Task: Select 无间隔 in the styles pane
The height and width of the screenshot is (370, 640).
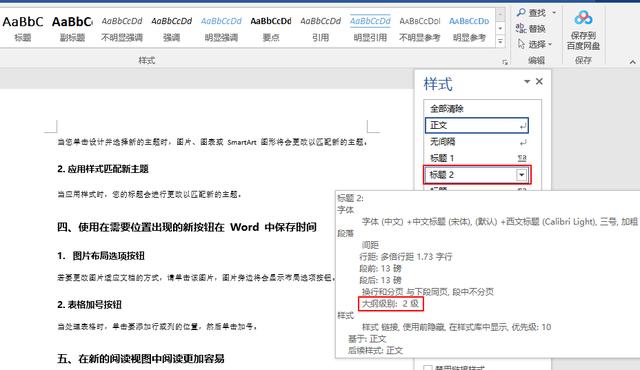Action: [x=477, y=142]
